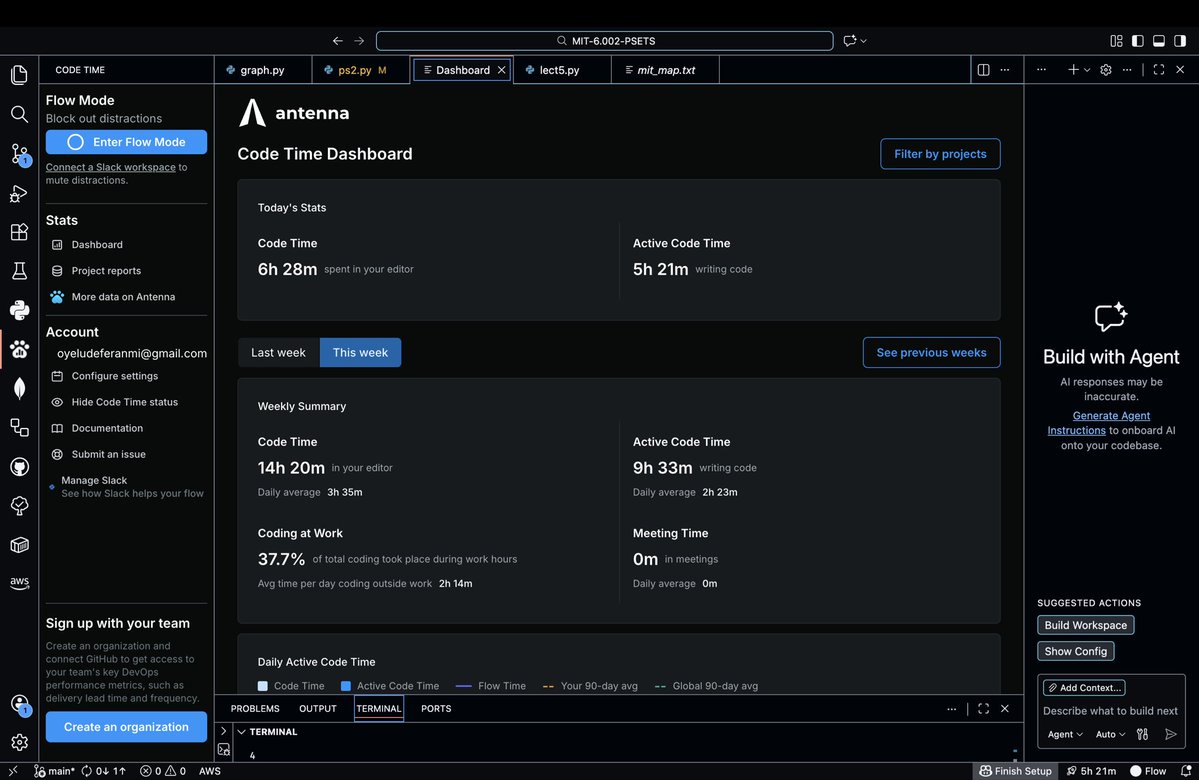1199x780 pixels.
Task: Toggle Global 90-day avg legend line
Action: click(707, 686)
